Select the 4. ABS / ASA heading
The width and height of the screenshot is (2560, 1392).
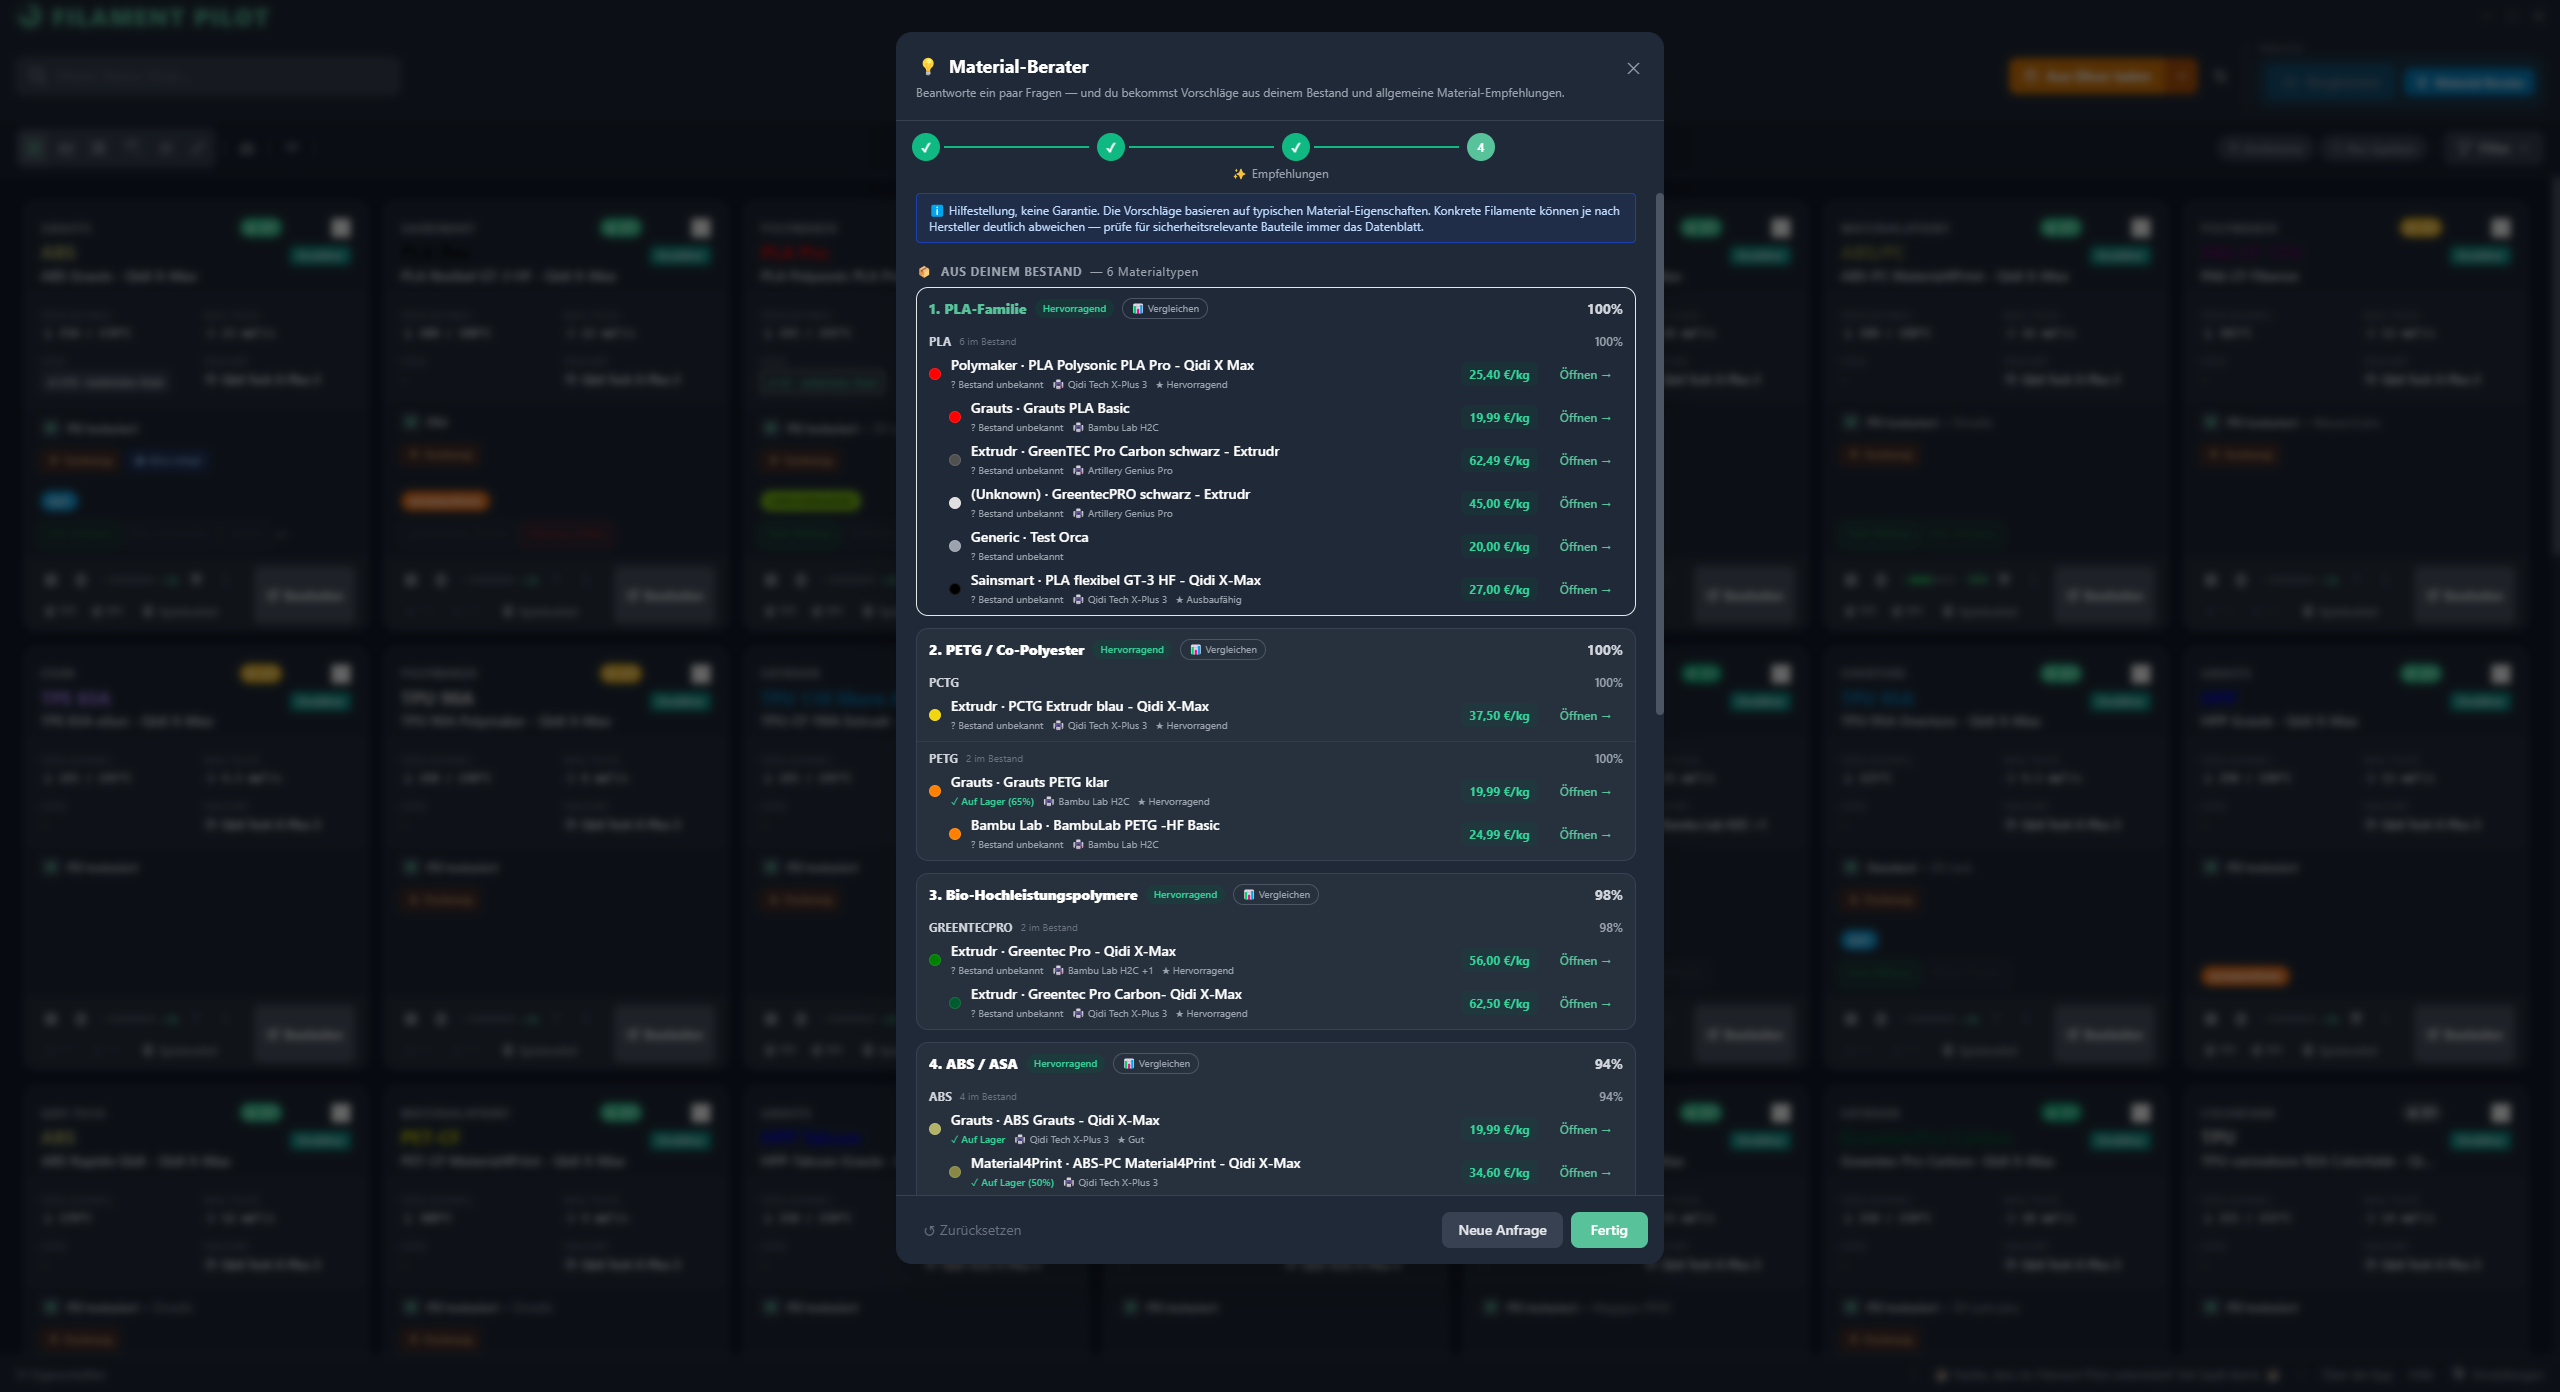coord(973,1064)
